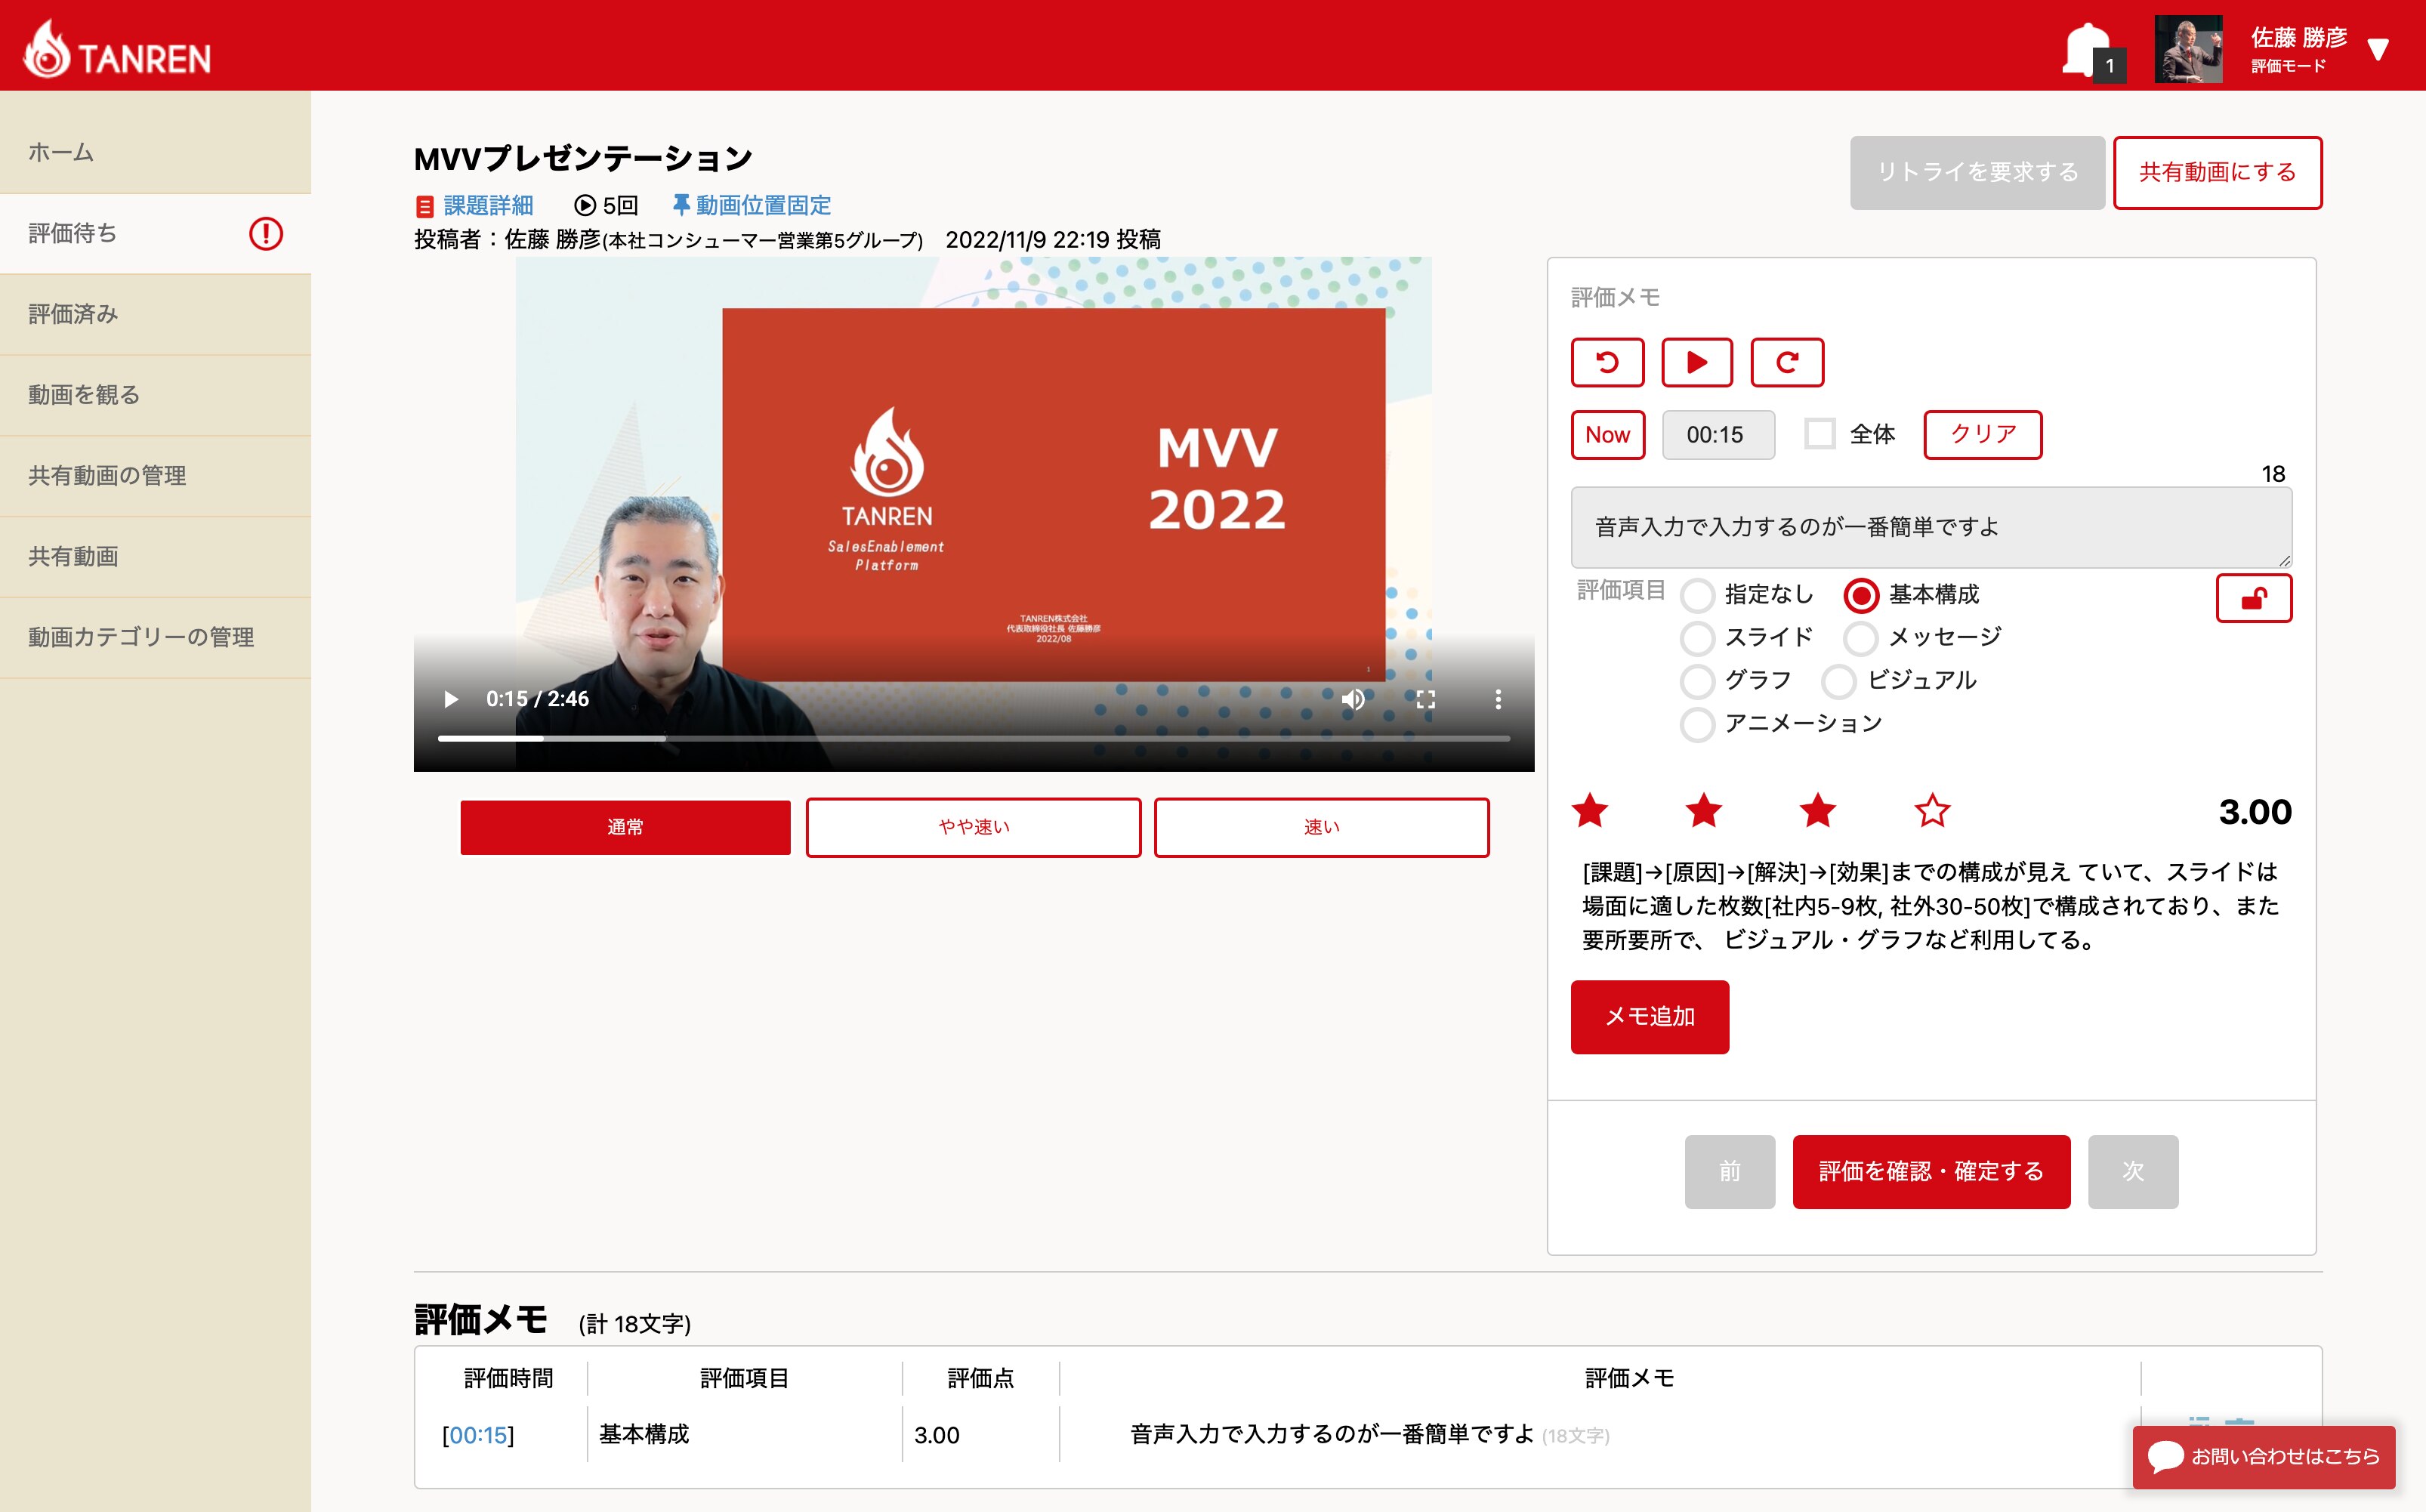Click the rewind button in 評価メモ
Image resolution: width=2426 pixels, height=1512 pixels.
(1607, 362)
